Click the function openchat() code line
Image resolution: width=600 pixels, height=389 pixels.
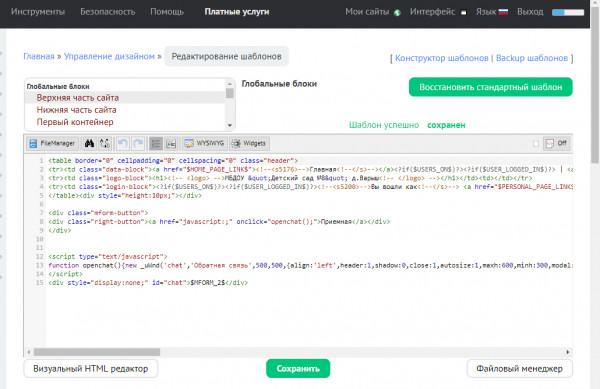coord(310,265)
